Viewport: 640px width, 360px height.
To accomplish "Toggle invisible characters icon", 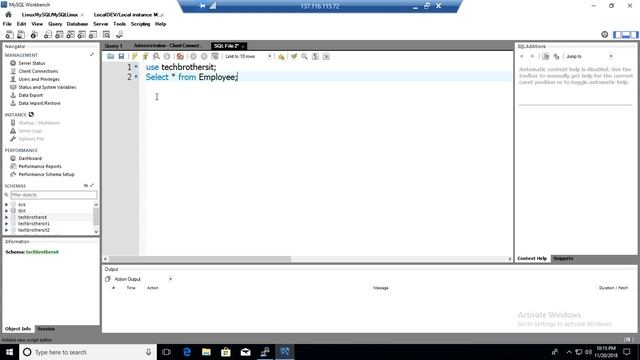I will pyautogui.click(x=315, y=56).
